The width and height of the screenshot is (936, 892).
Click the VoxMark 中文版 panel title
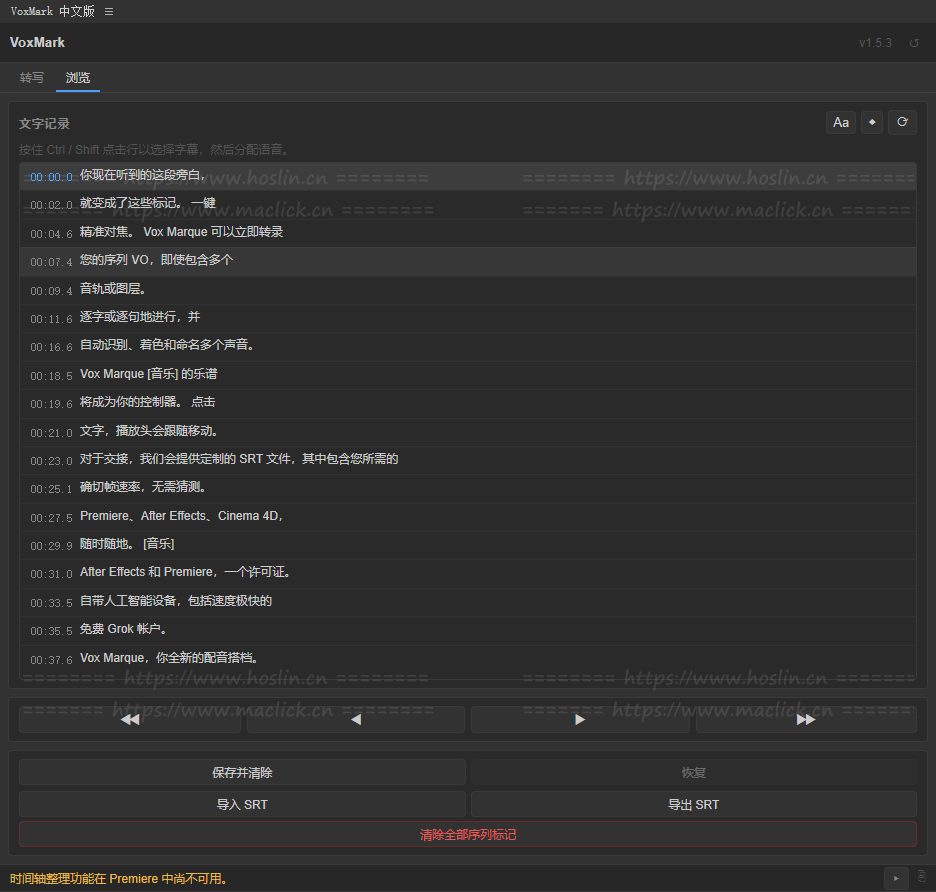(53, 11)
